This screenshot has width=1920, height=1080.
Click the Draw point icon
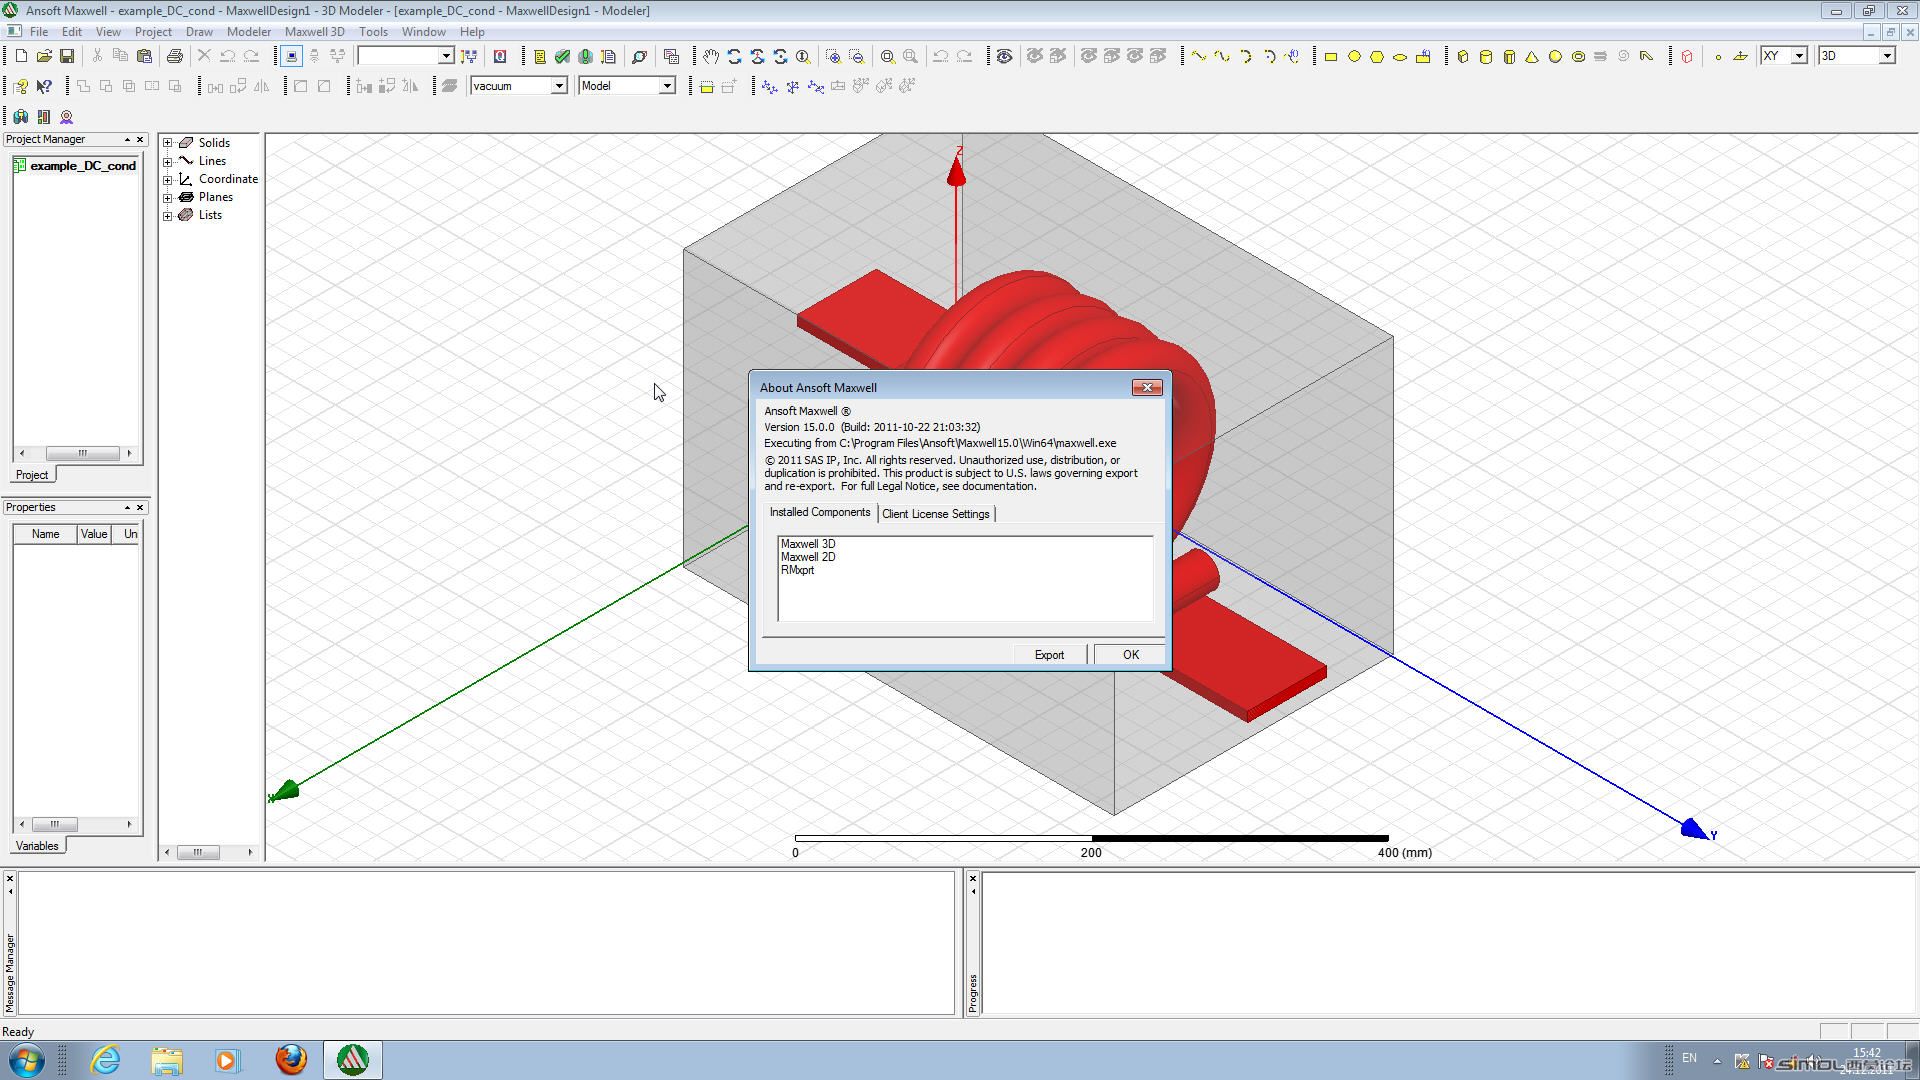pos(1718,56)
